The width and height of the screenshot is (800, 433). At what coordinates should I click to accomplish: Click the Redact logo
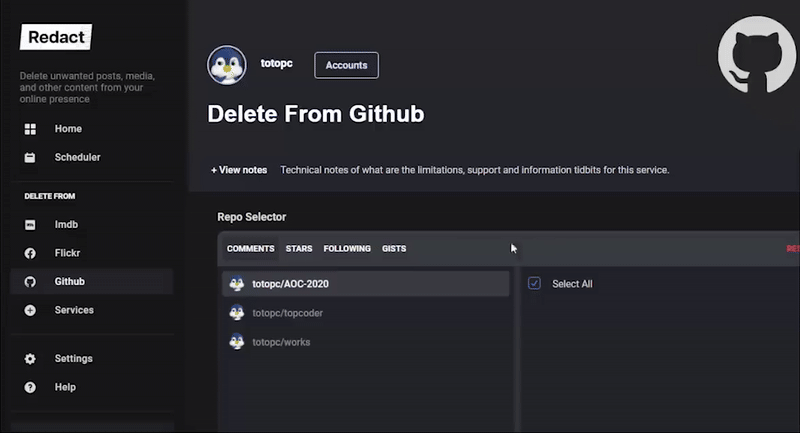pos(56,37)
